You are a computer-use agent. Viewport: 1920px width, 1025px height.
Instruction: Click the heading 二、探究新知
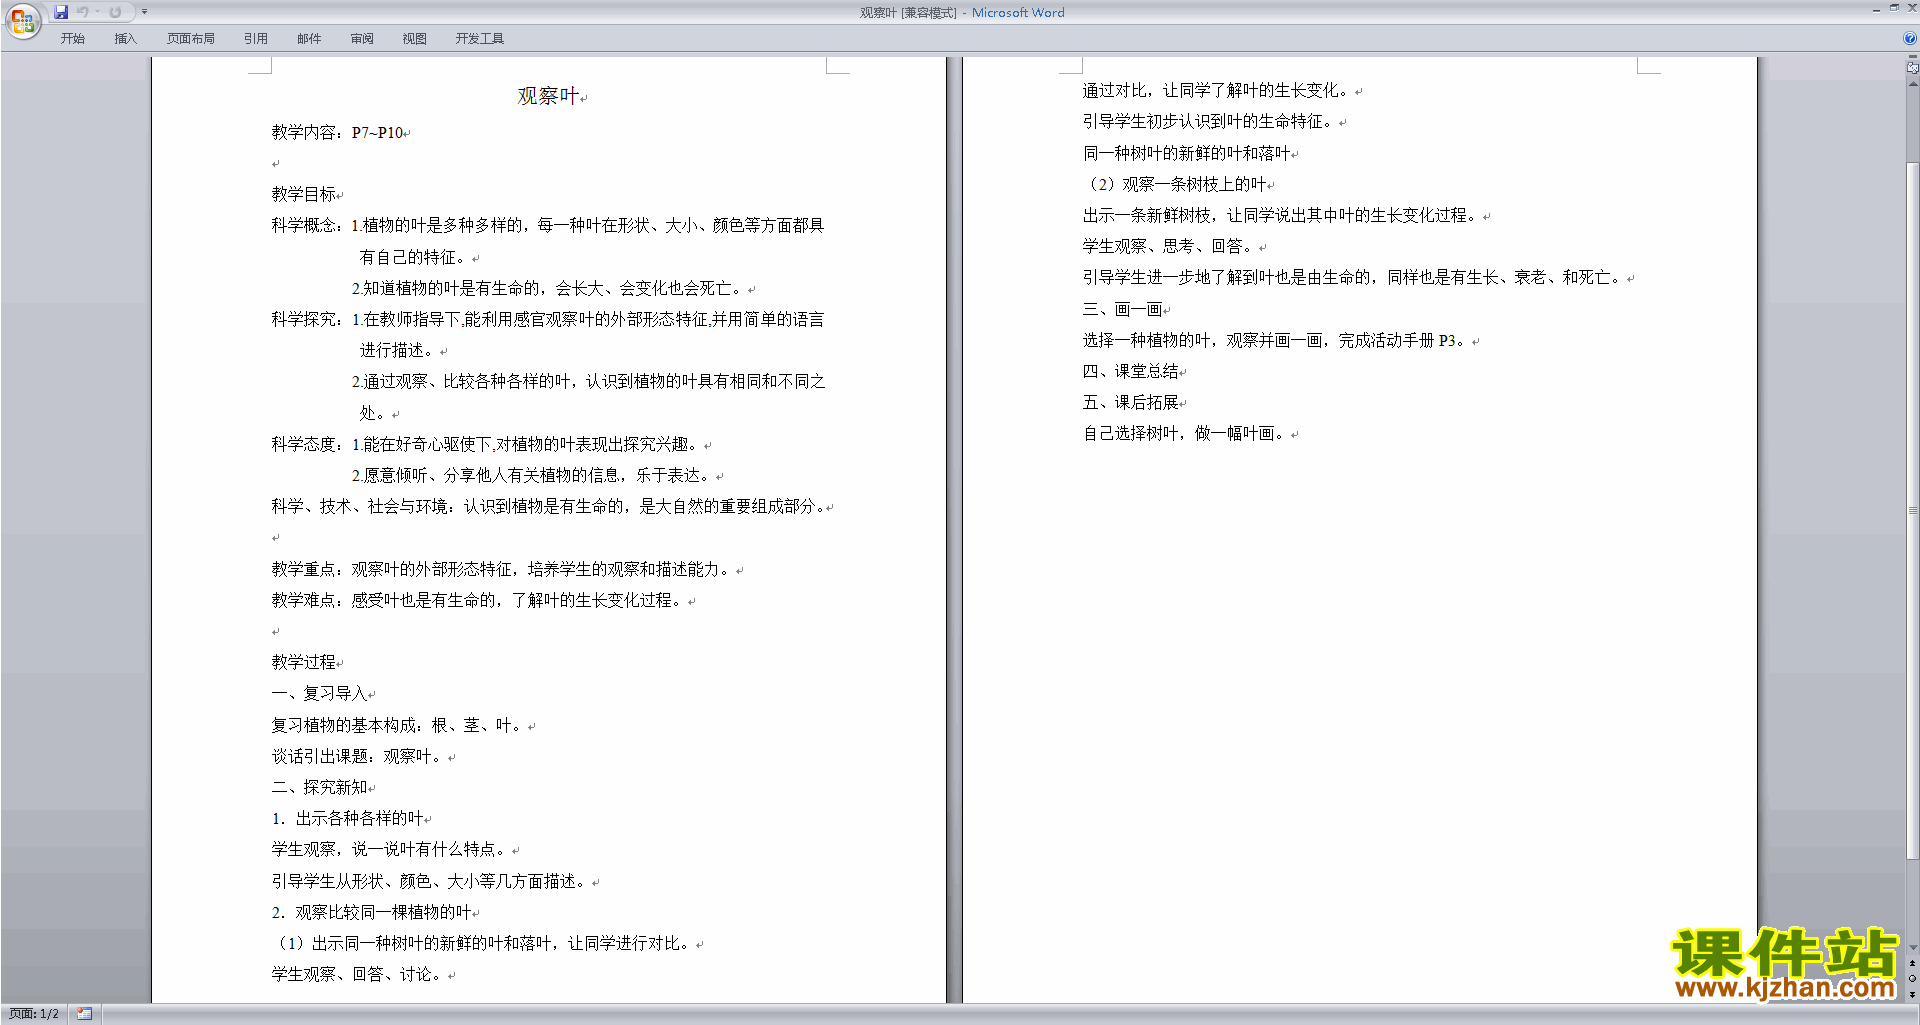[319, 787]
